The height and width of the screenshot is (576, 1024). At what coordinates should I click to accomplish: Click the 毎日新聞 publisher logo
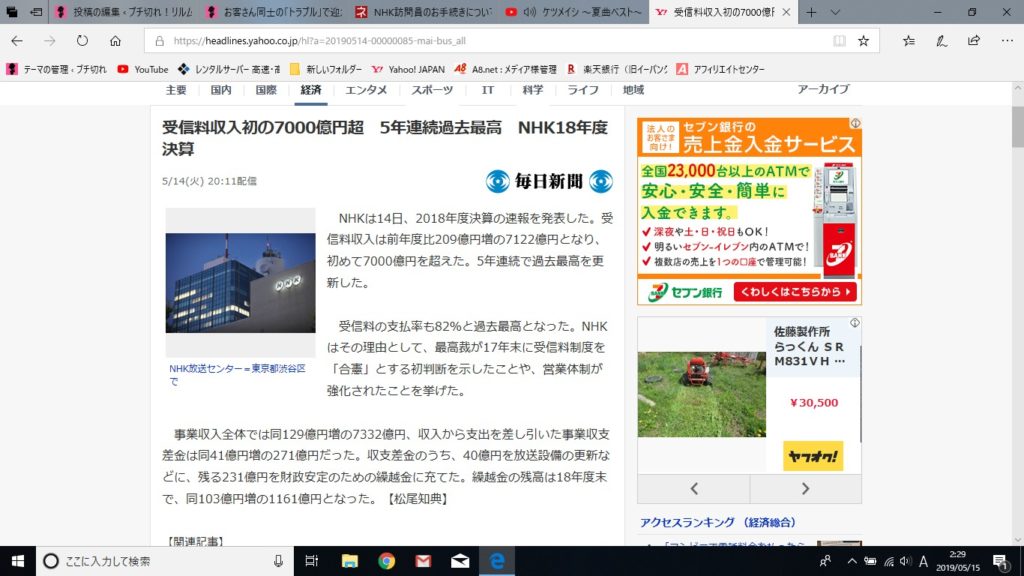(x=549, y=181)
